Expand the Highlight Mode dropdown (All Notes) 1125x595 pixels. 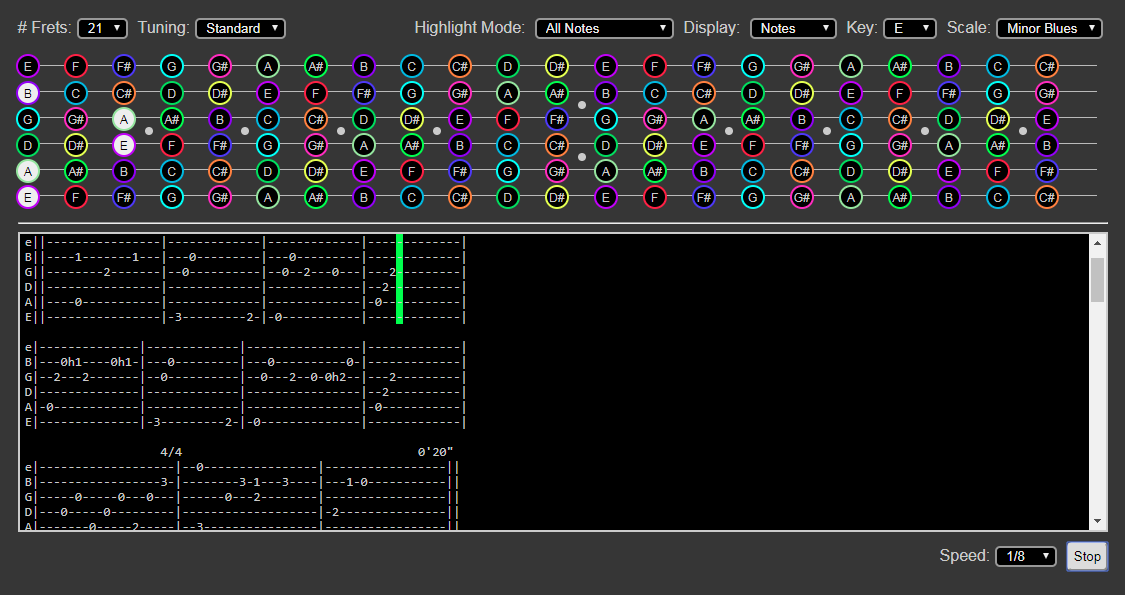(x=604, y=28)
